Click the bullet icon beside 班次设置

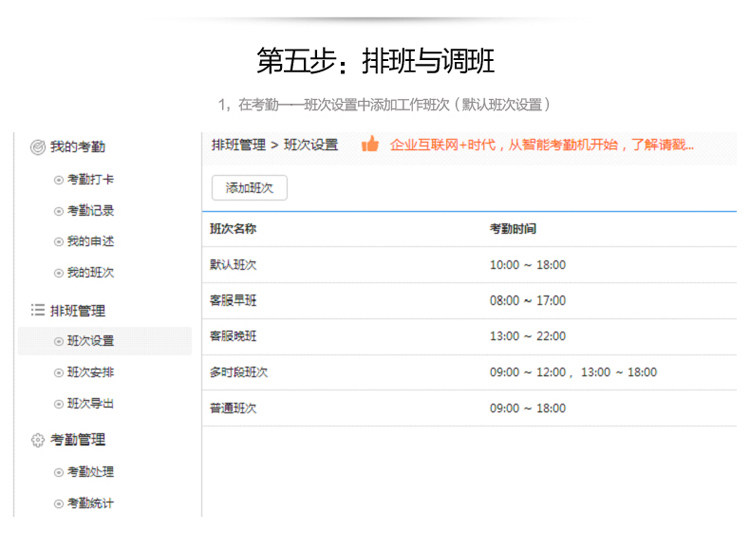[58, 341]
